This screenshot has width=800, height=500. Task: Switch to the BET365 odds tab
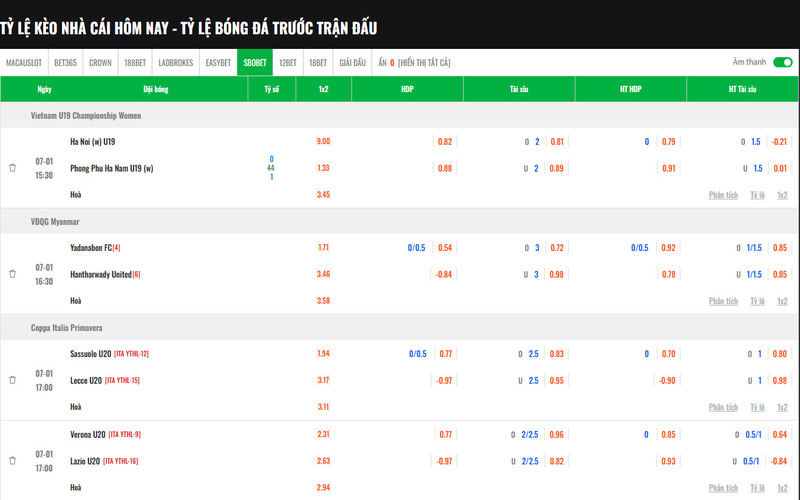pos(66,62)
